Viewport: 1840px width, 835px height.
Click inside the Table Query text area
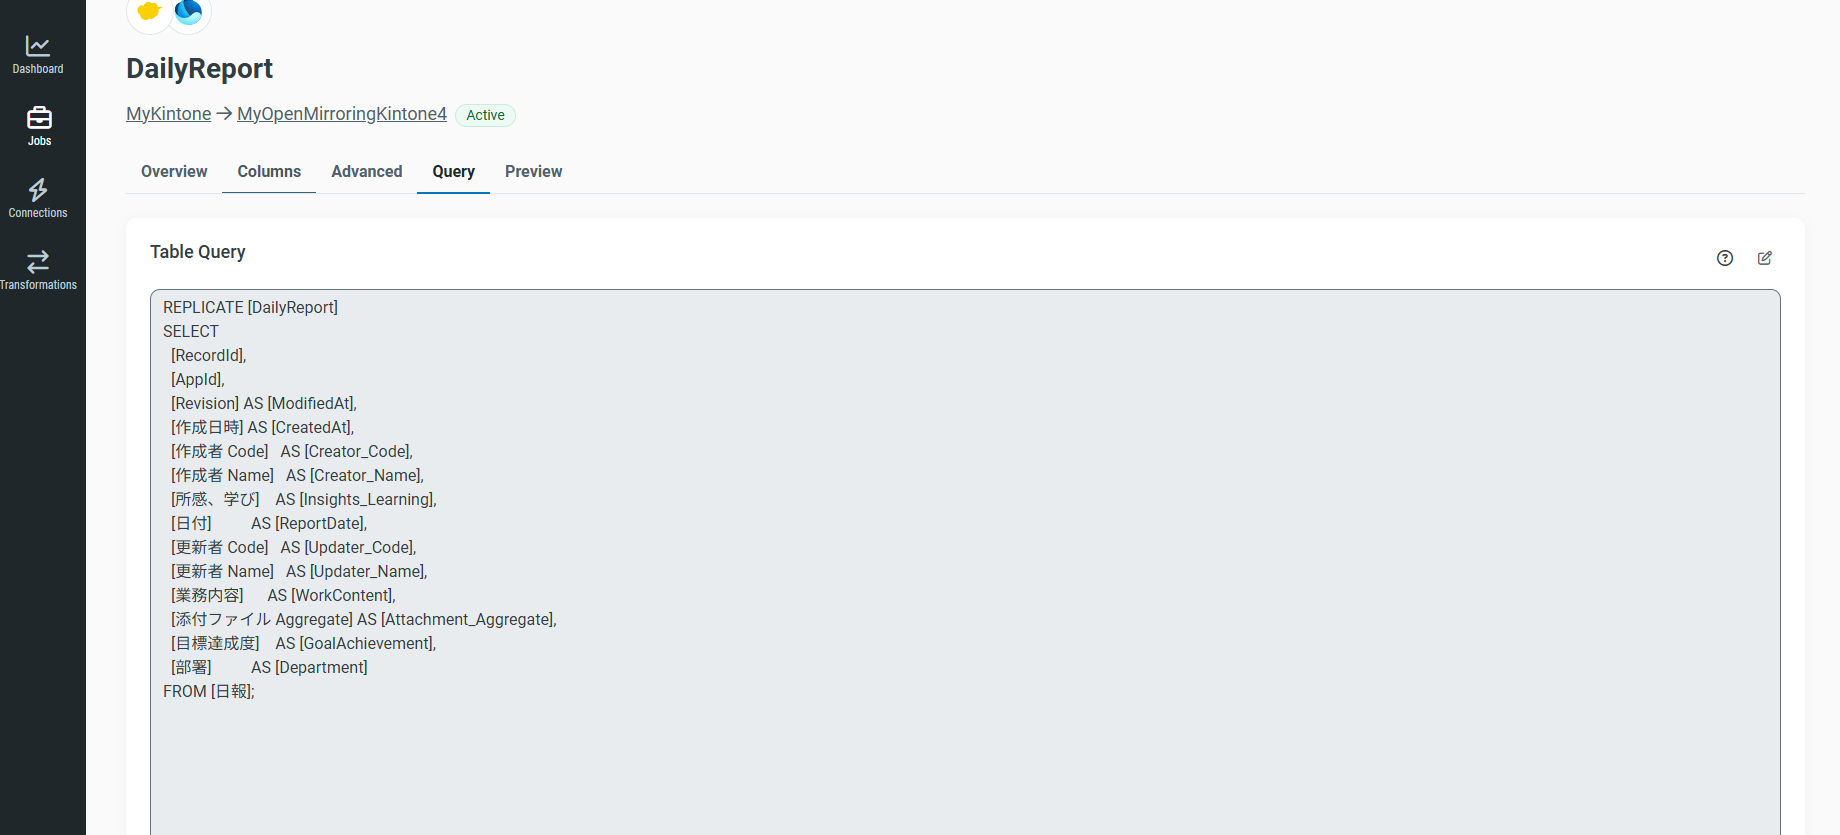coord(965,562)
